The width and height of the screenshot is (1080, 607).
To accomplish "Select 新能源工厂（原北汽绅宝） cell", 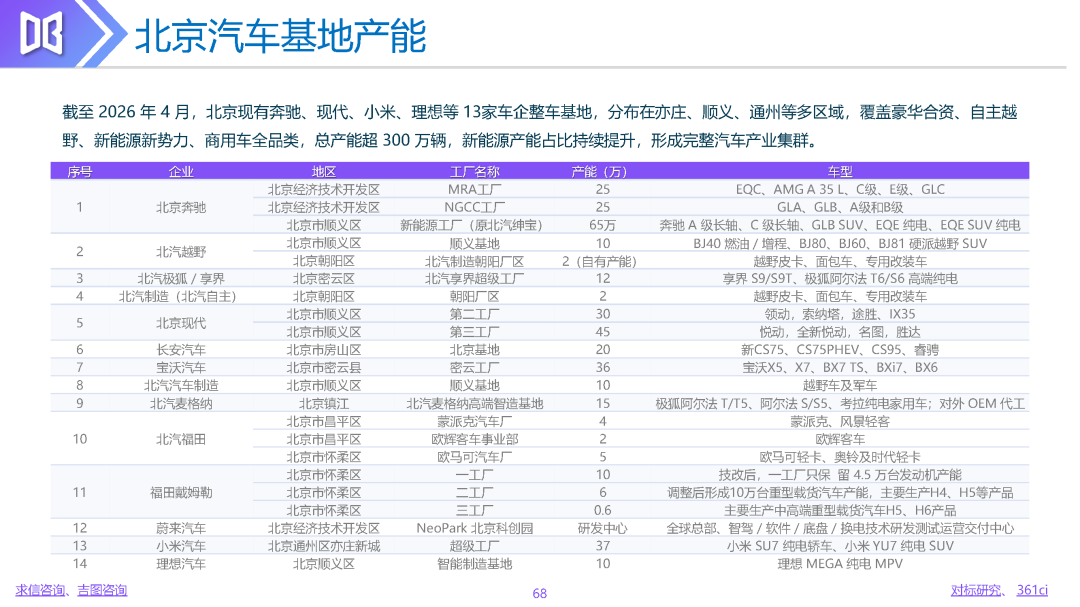I will point(475,225).
